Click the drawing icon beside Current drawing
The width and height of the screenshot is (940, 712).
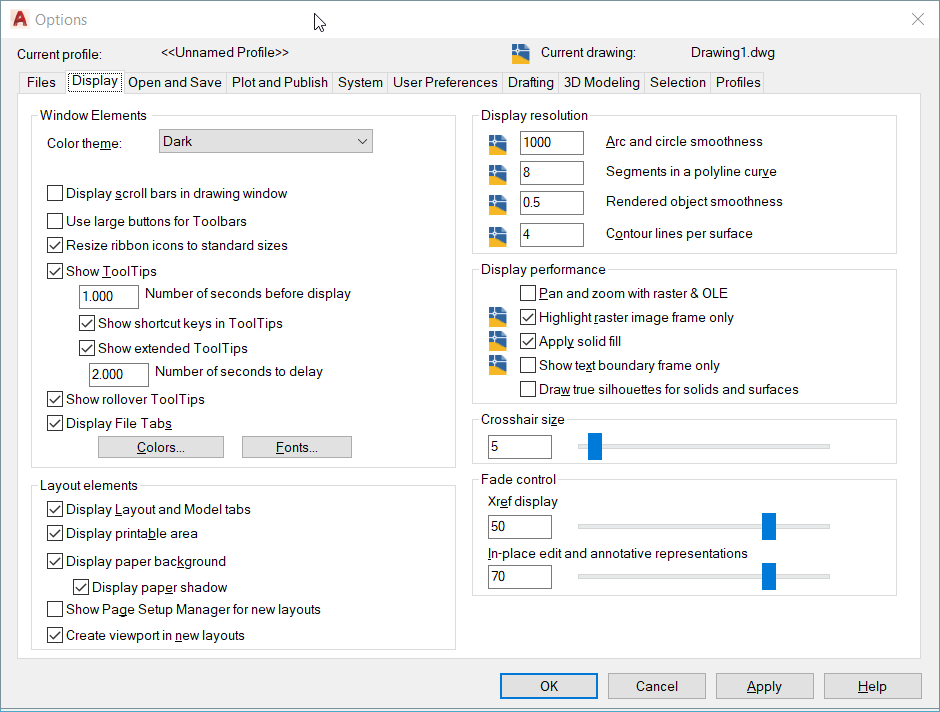pyautogui.click(x=520, y=53)
